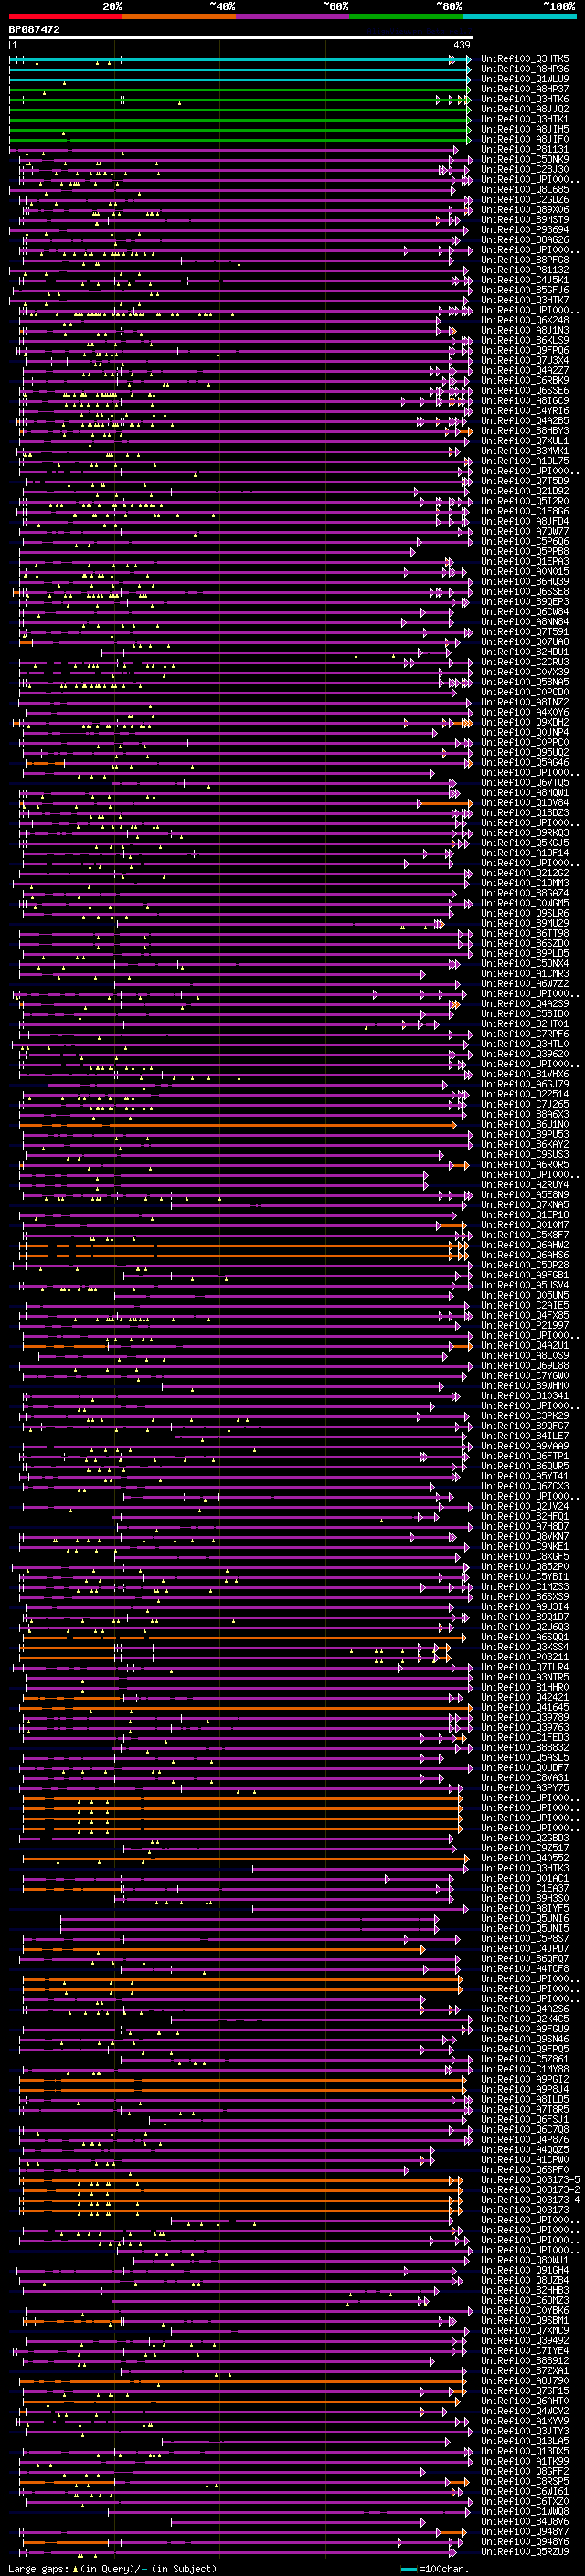Image resolution: width=585 pixels, height=2576 pixels.
Task: Click the white query sequence bar
Action: point(241,38)
